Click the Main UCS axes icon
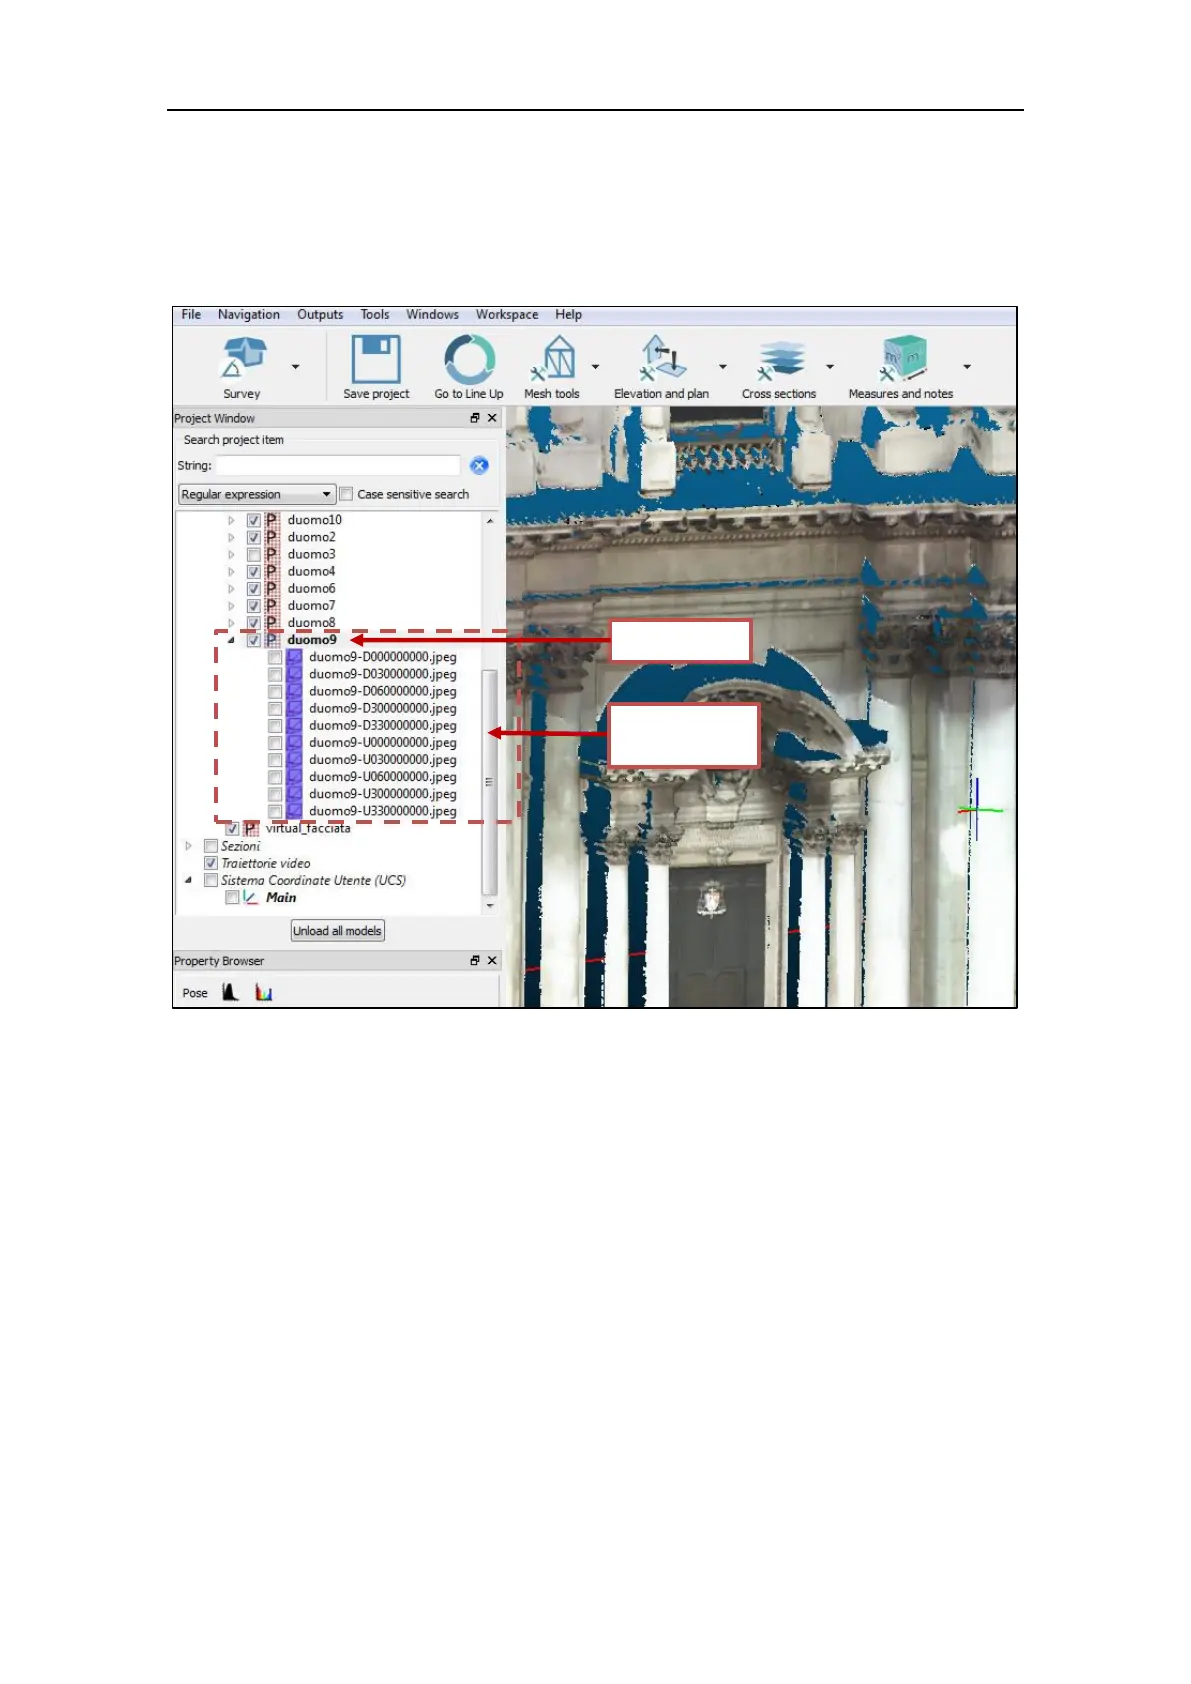 point(251,897)
